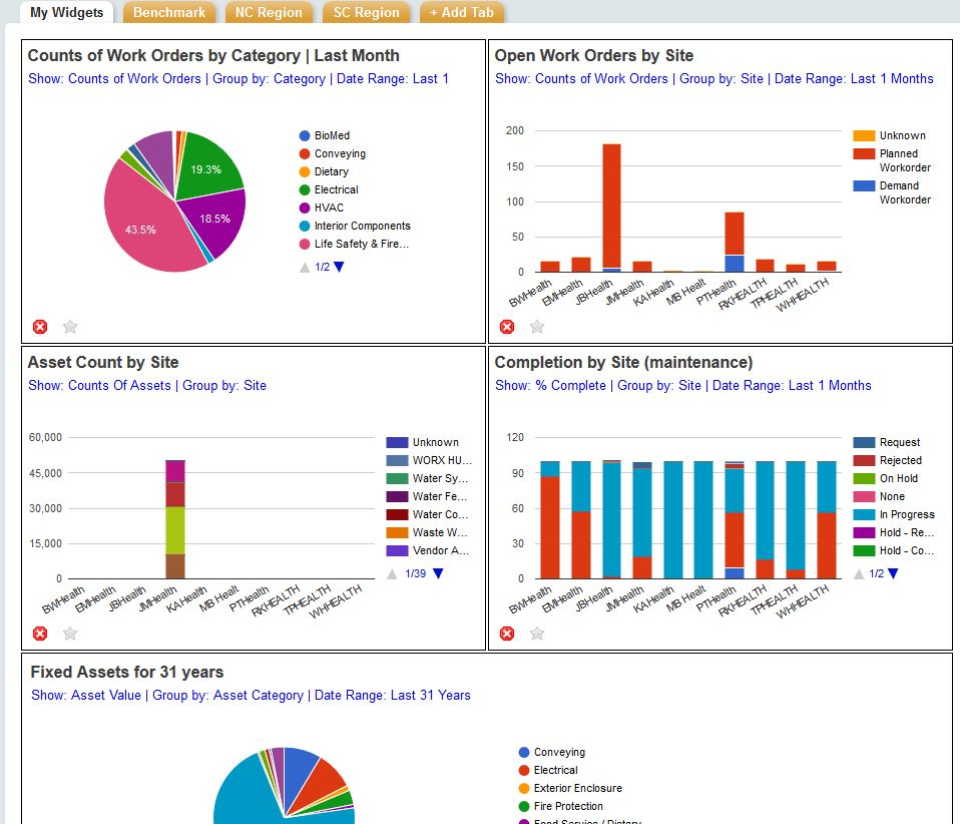Switch to the Benchmark tab
This screenshot has width=960, height=824.
(x=169, y=13)
